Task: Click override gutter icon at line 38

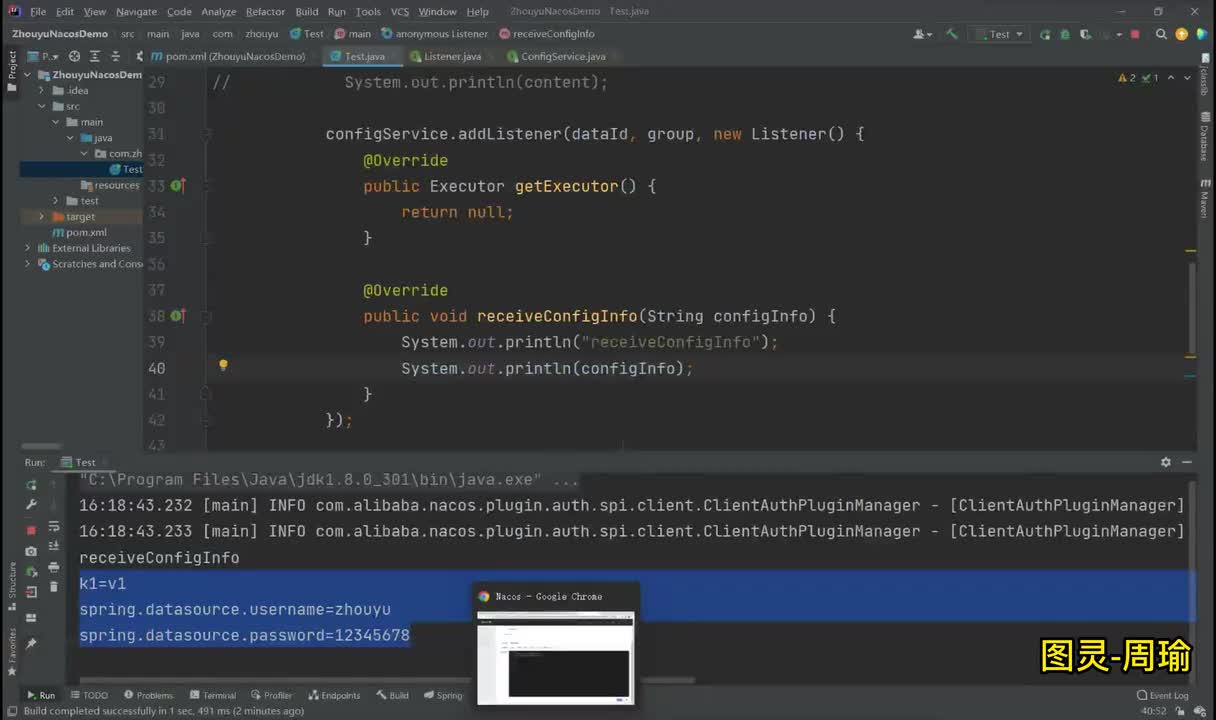Action: tap(177, 316)
